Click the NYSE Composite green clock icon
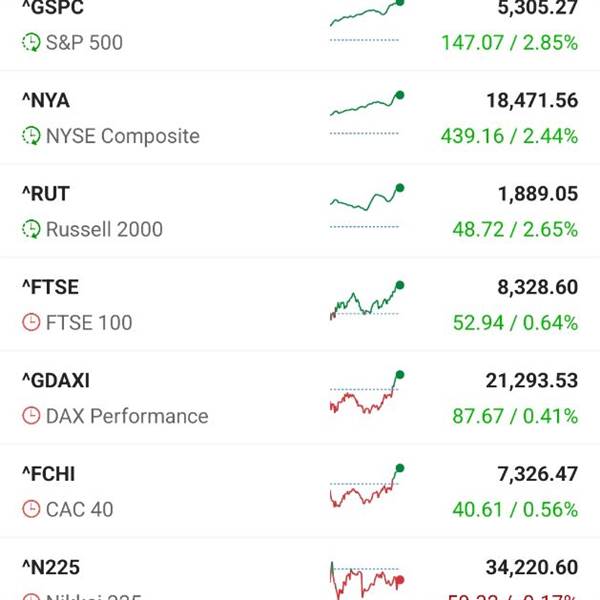600x600 pixels. [x=31, y=136]
